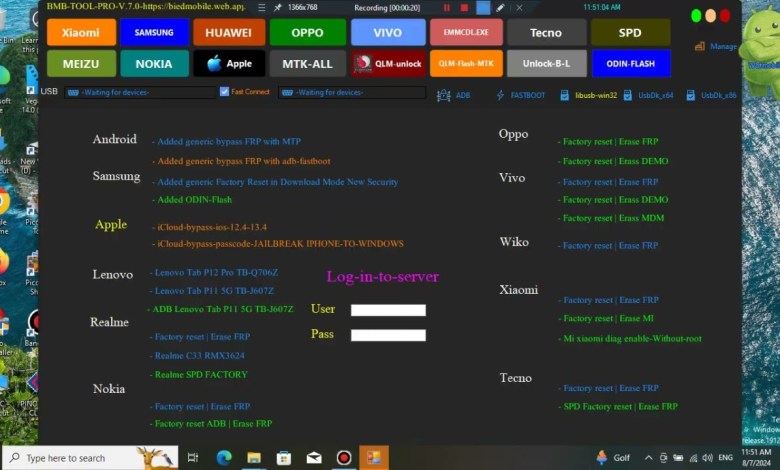Click 'Factory reset | Erase MI' entry
The width and height of the screenshot is (780, 470).
point(606,318)
